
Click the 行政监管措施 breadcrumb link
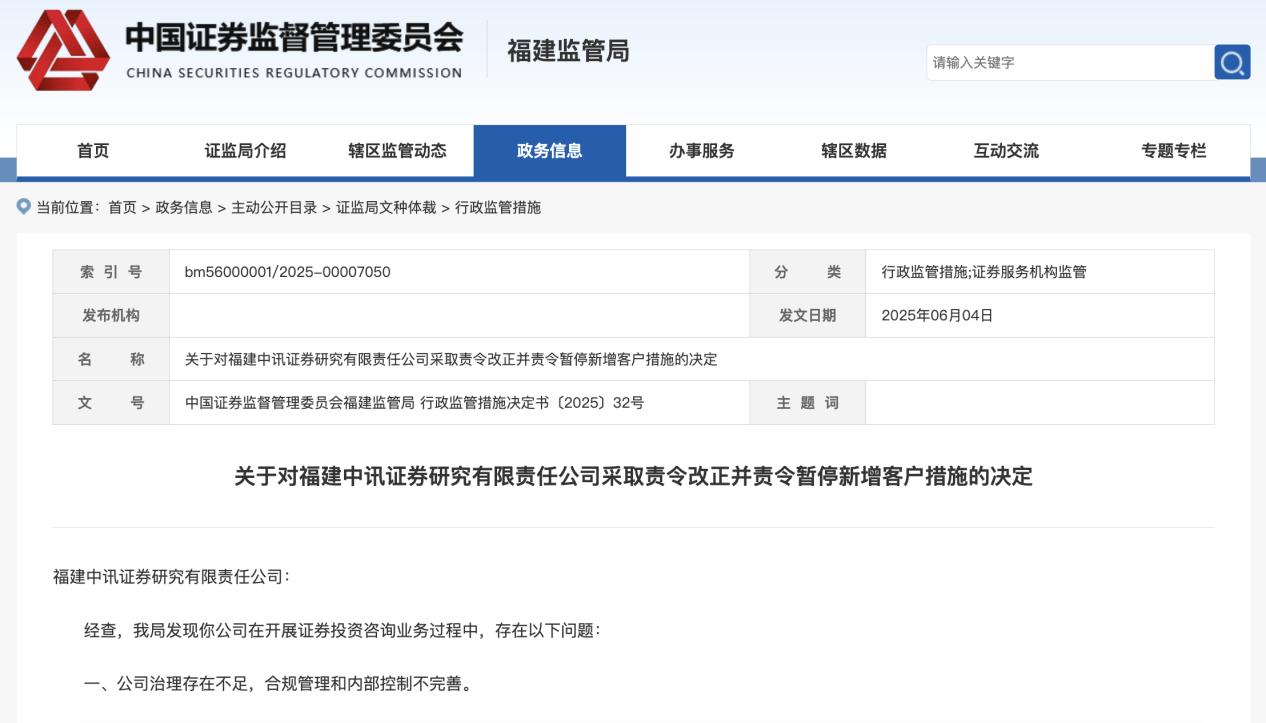(x=498, y=207)
